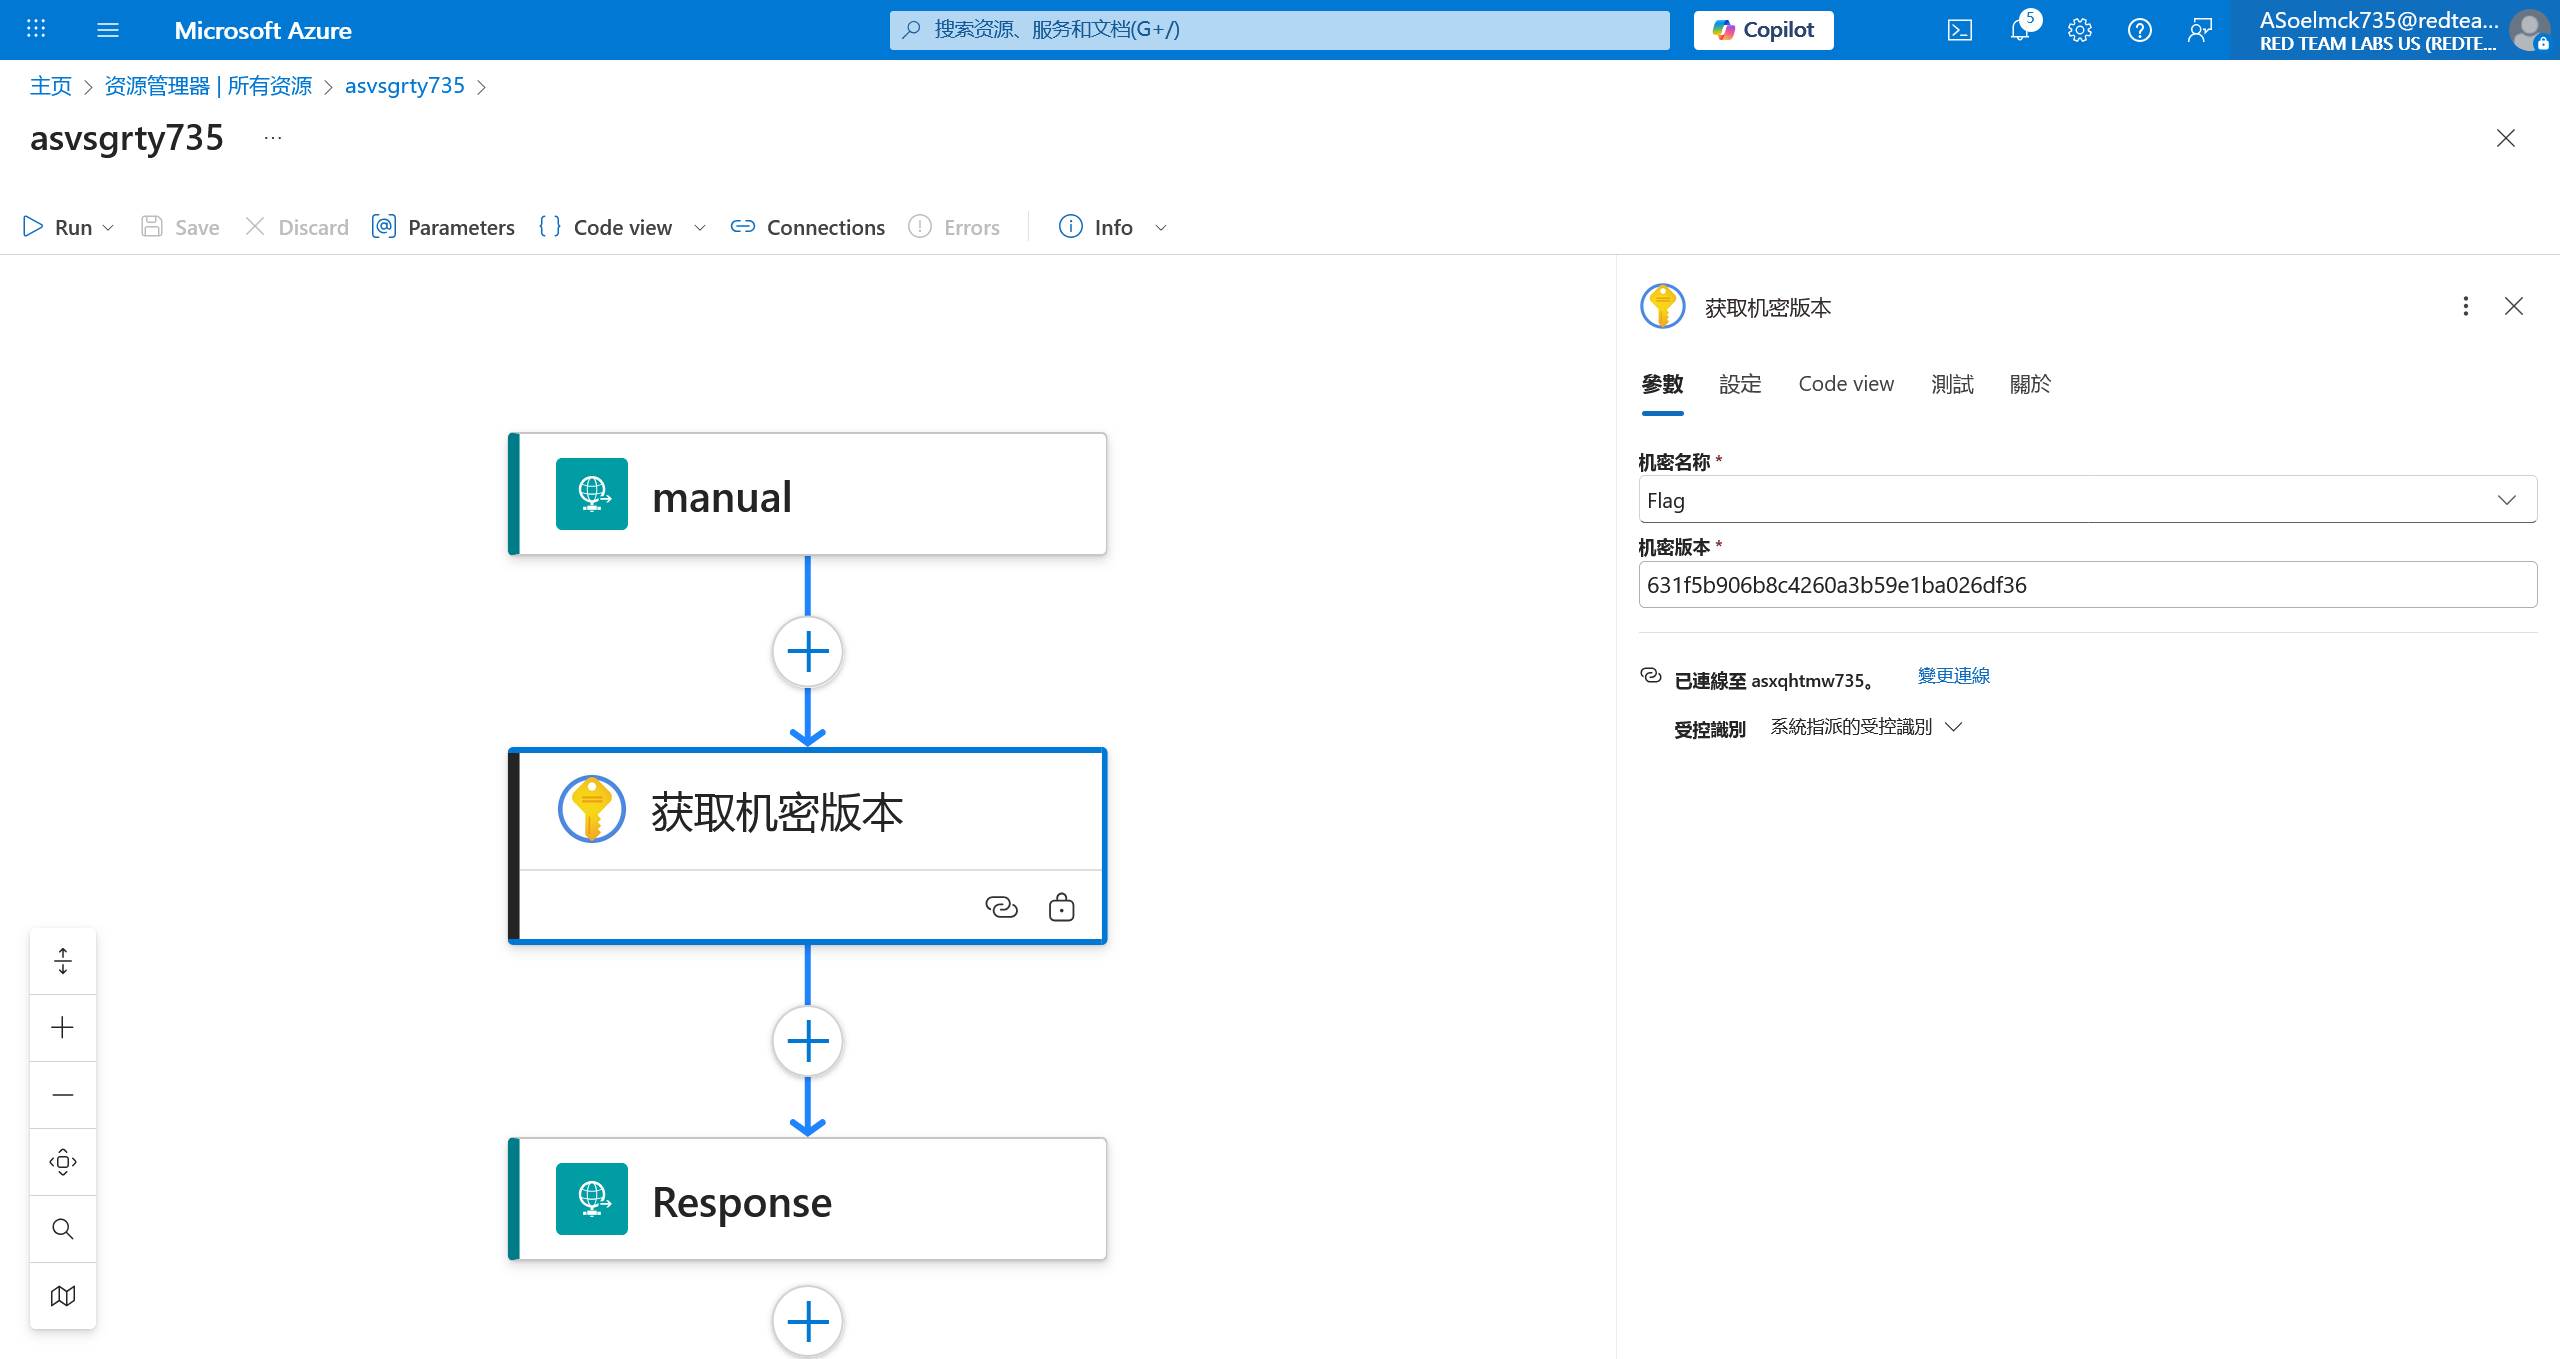This screenshot has width=2560, height=1359.
Task: Switch to the 設定 tab
Action: point(1740,384)
